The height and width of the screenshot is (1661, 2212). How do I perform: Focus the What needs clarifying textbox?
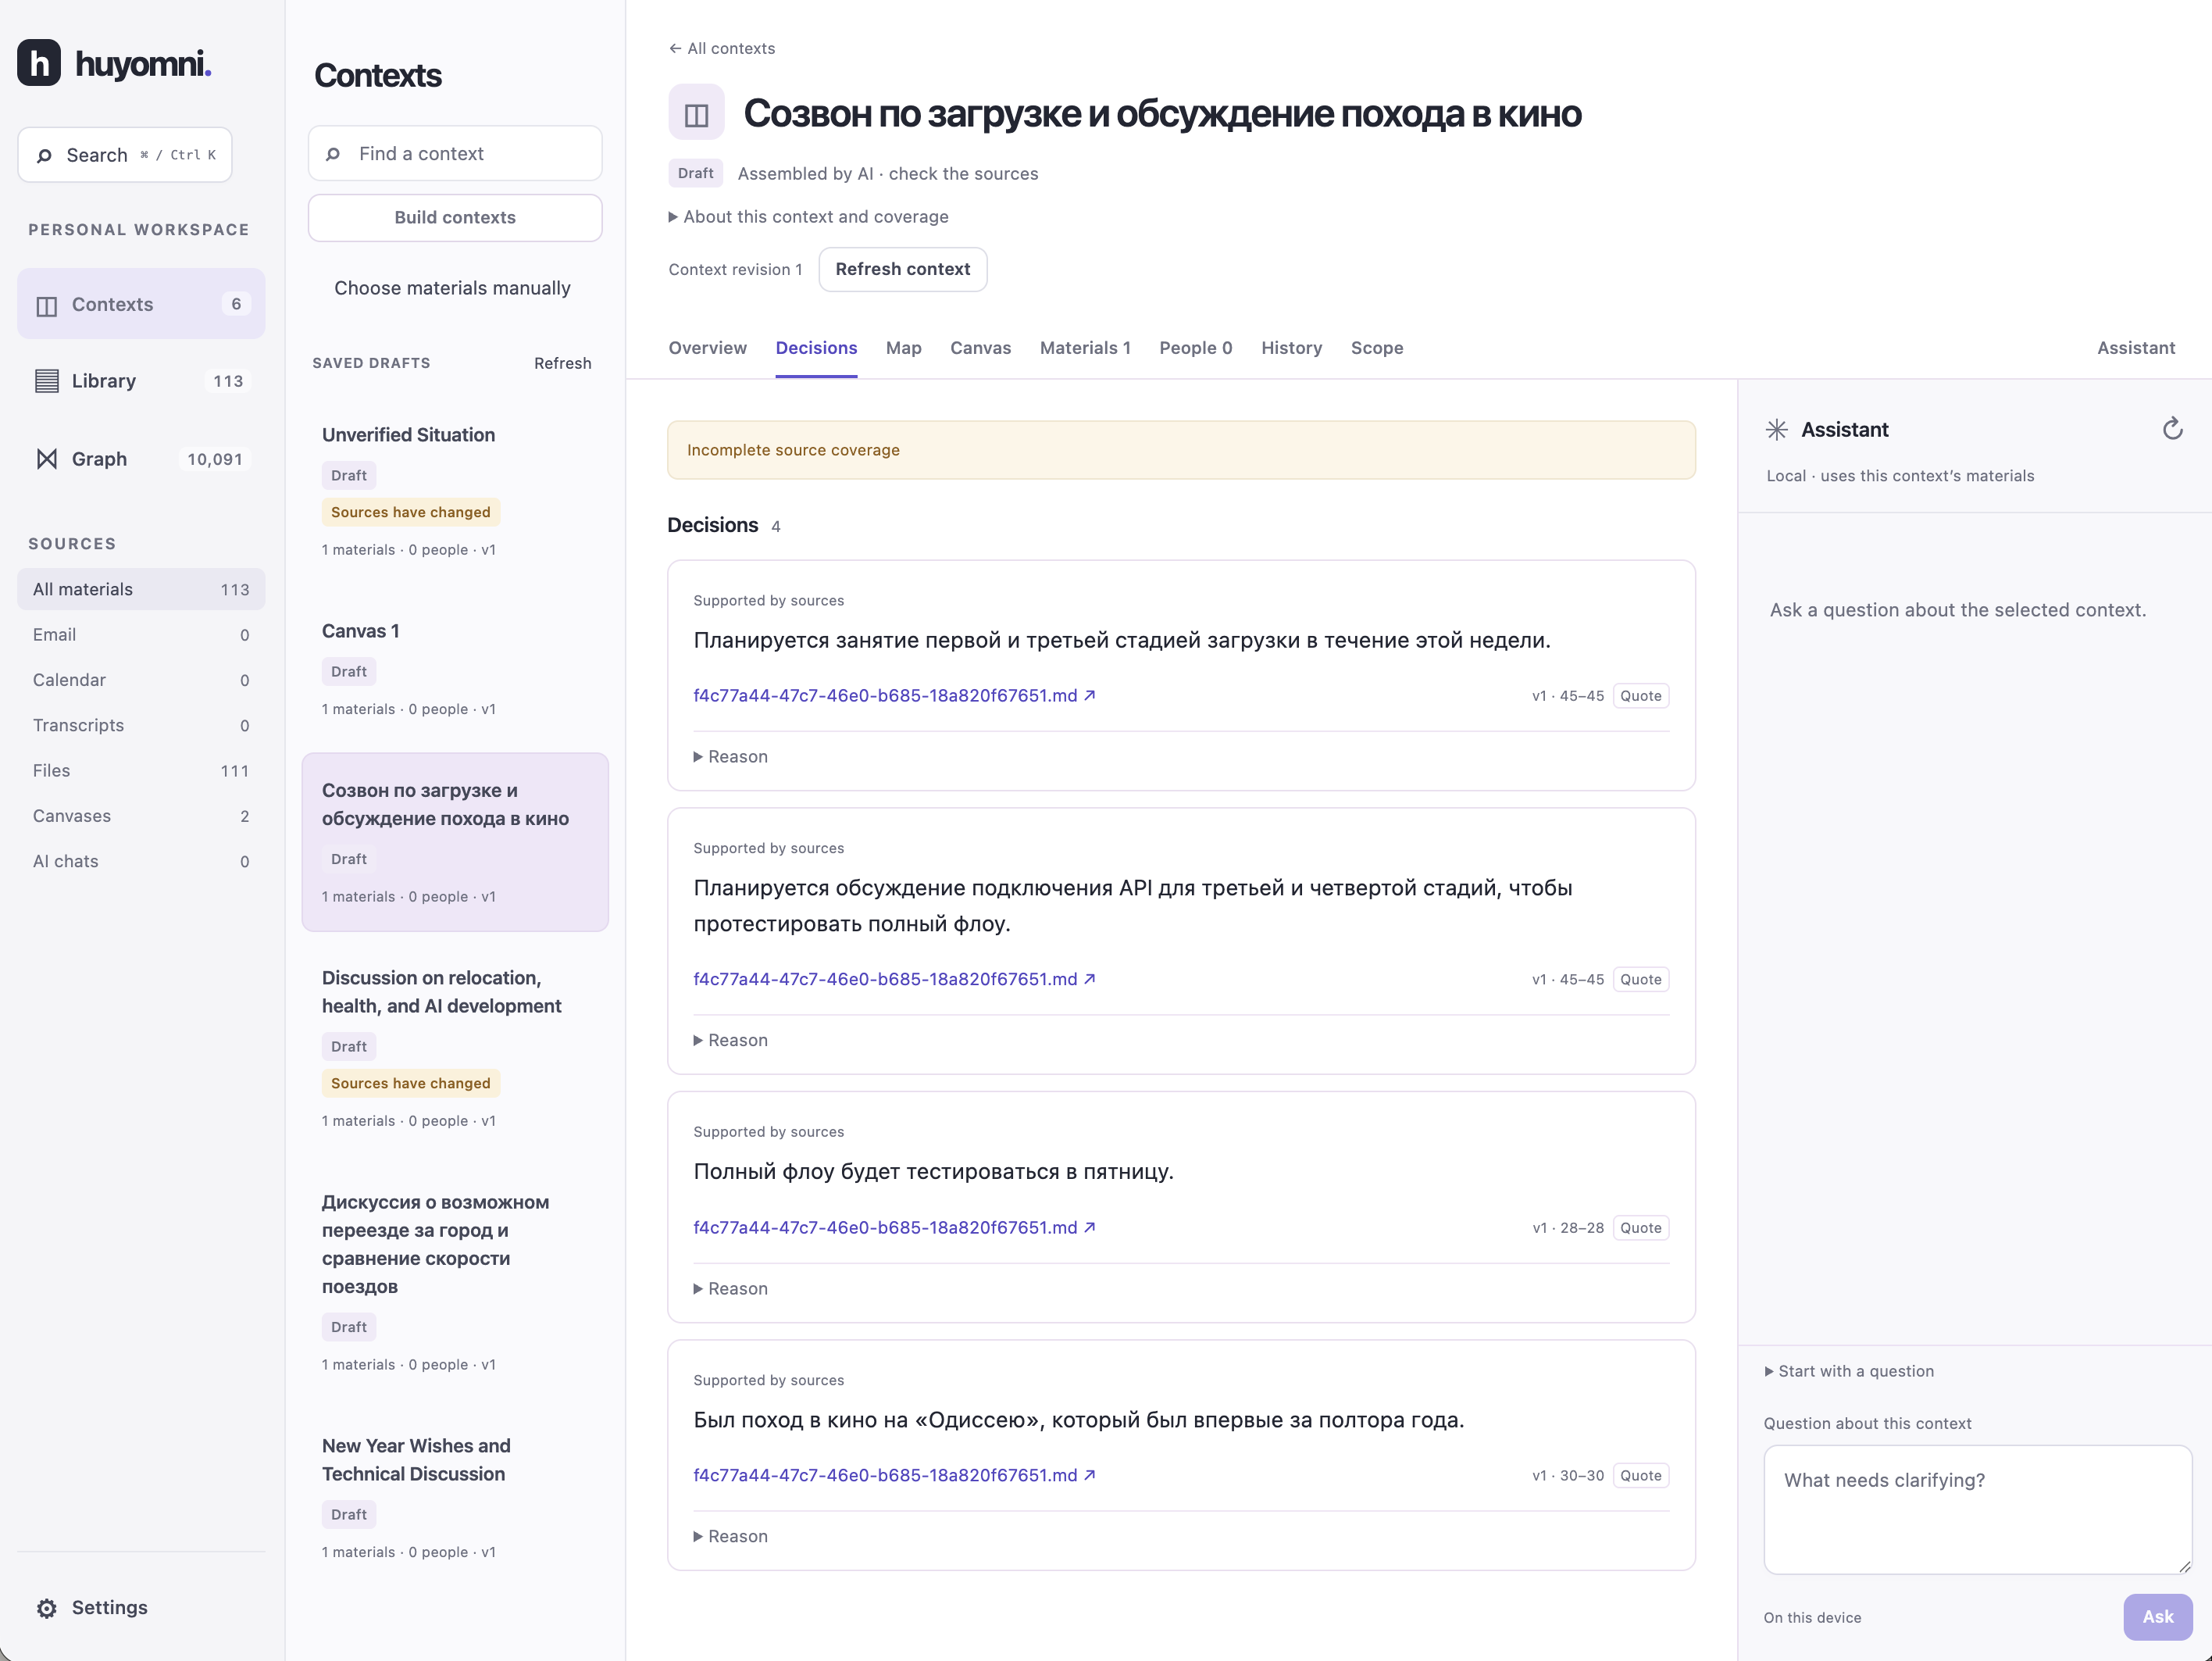tap(1977, 1509)
